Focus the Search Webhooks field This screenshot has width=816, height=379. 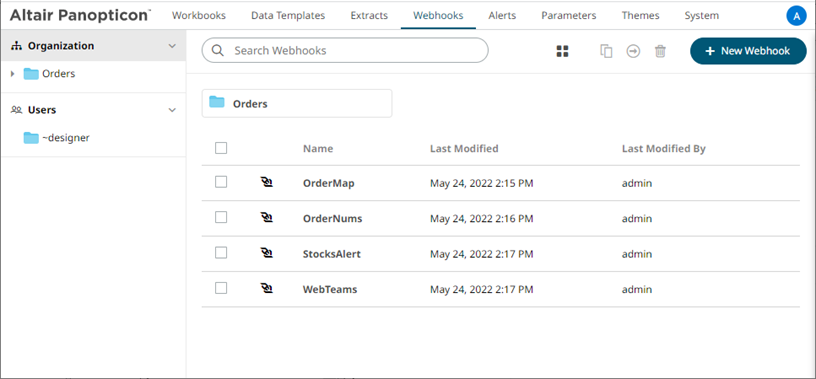coord(345,50)
